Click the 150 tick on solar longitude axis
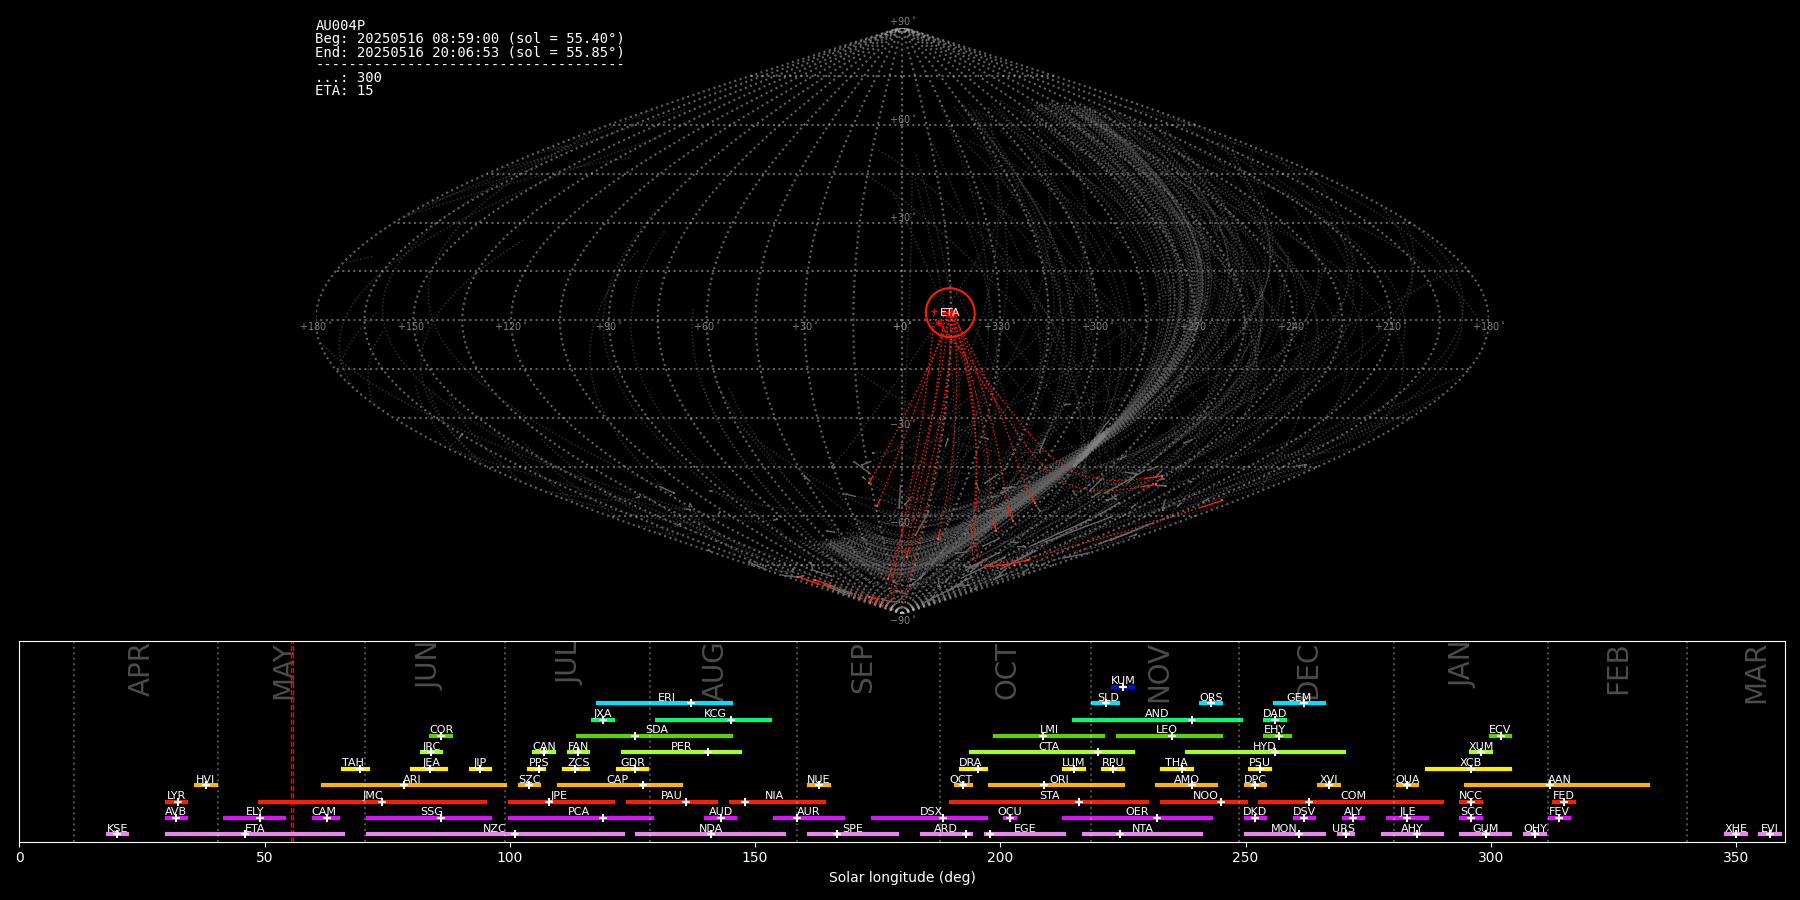The image size is (1800, 900). (755, 857)
